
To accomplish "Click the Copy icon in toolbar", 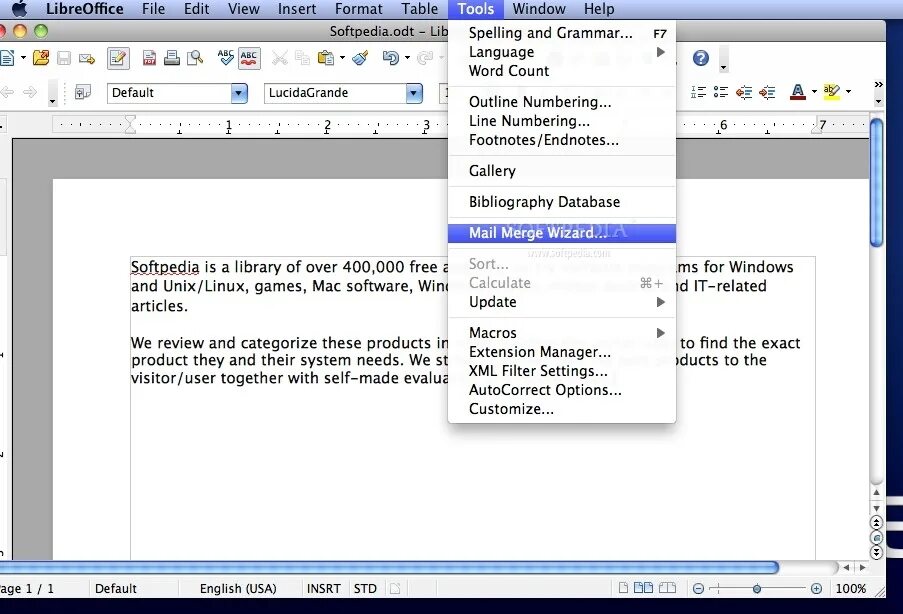I will 302,58.
